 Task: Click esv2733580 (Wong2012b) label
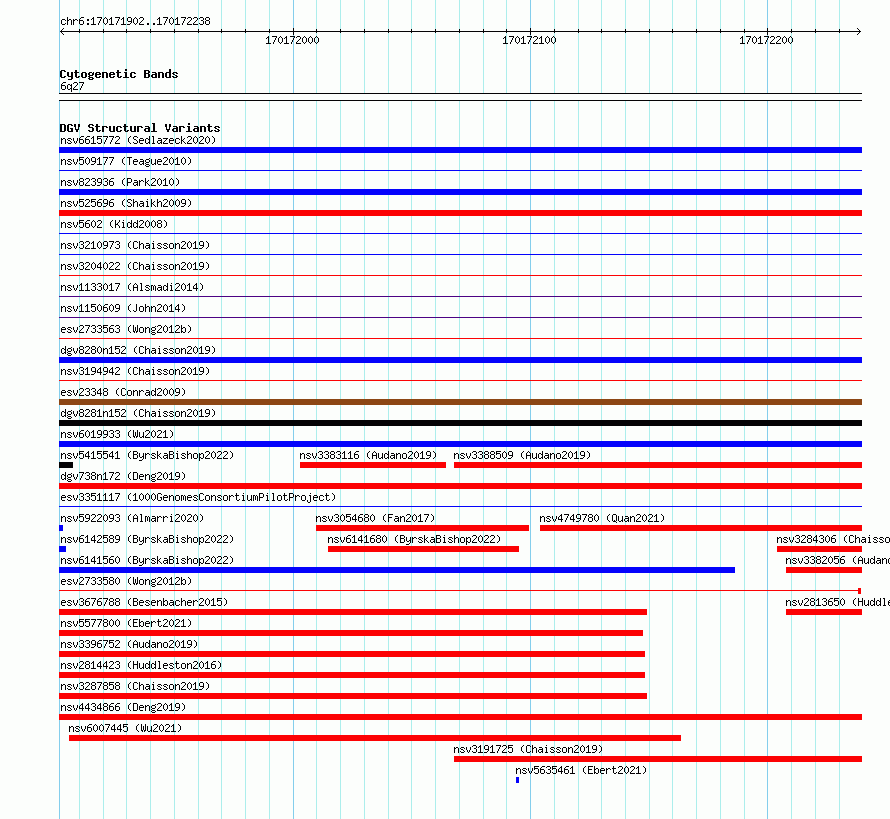click(x=126, y=581)
